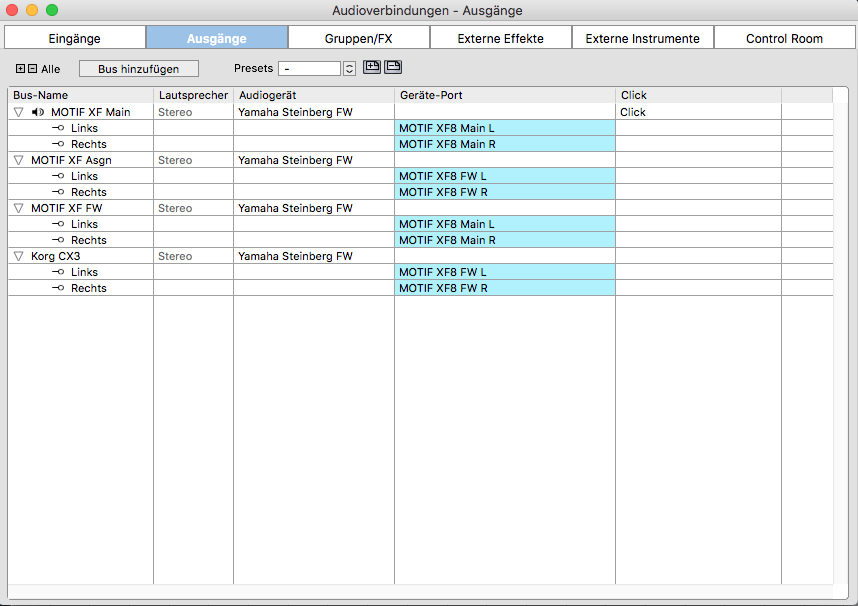Switch to the Eingänge tab
Viewport: 858px width, 606px height.
(75, 38)
